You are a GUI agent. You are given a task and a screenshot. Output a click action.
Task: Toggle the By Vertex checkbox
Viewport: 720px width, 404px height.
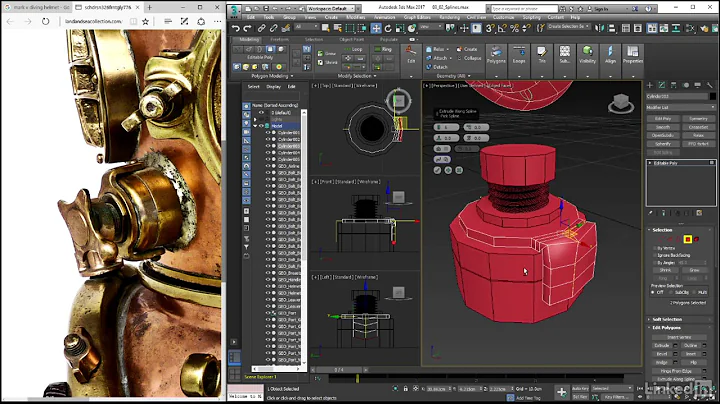pyautogui.click(x=655, y=248)
